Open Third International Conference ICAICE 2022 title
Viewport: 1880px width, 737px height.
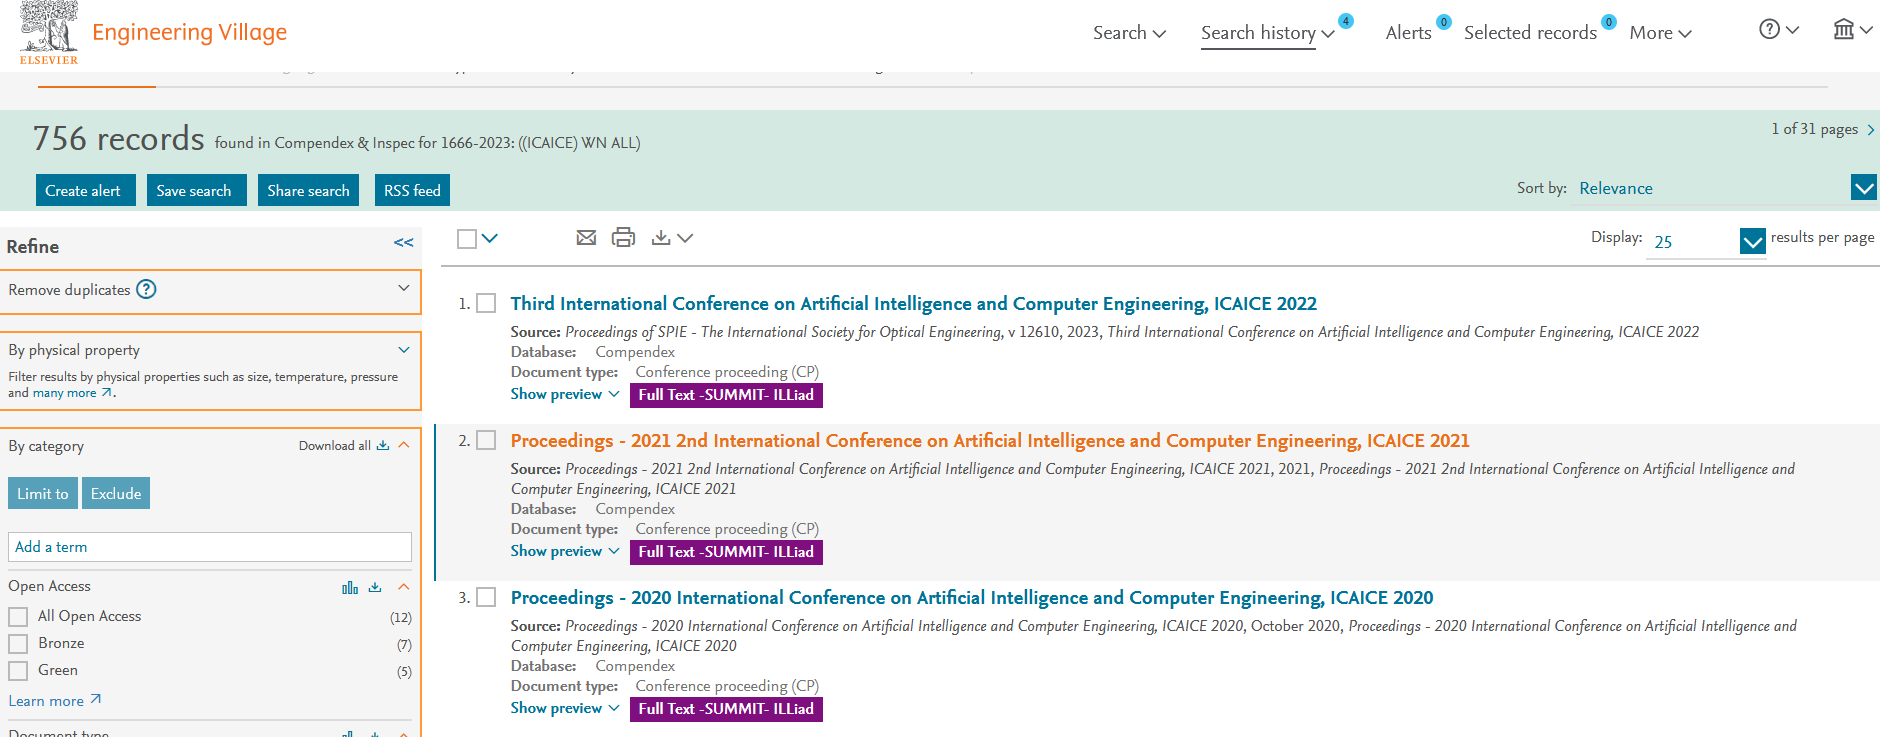913,303
